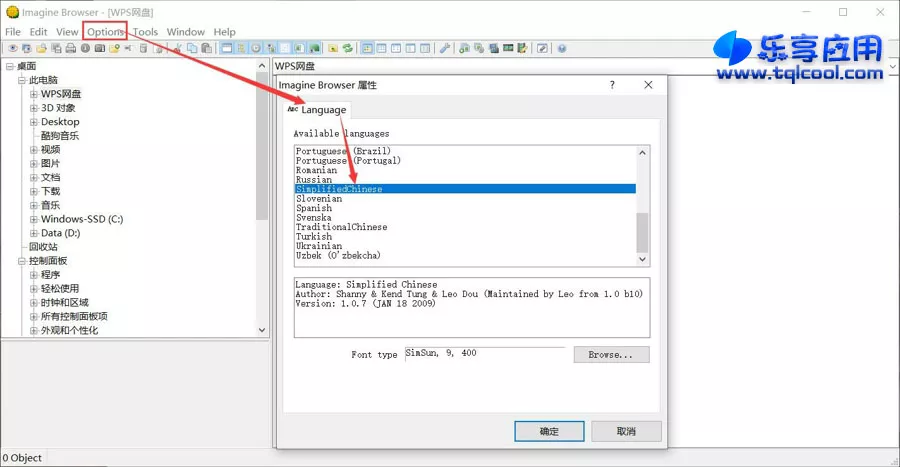Select SimplifiedChinese in language list
This screenshot has height=467, width=900.
(465, 189)
